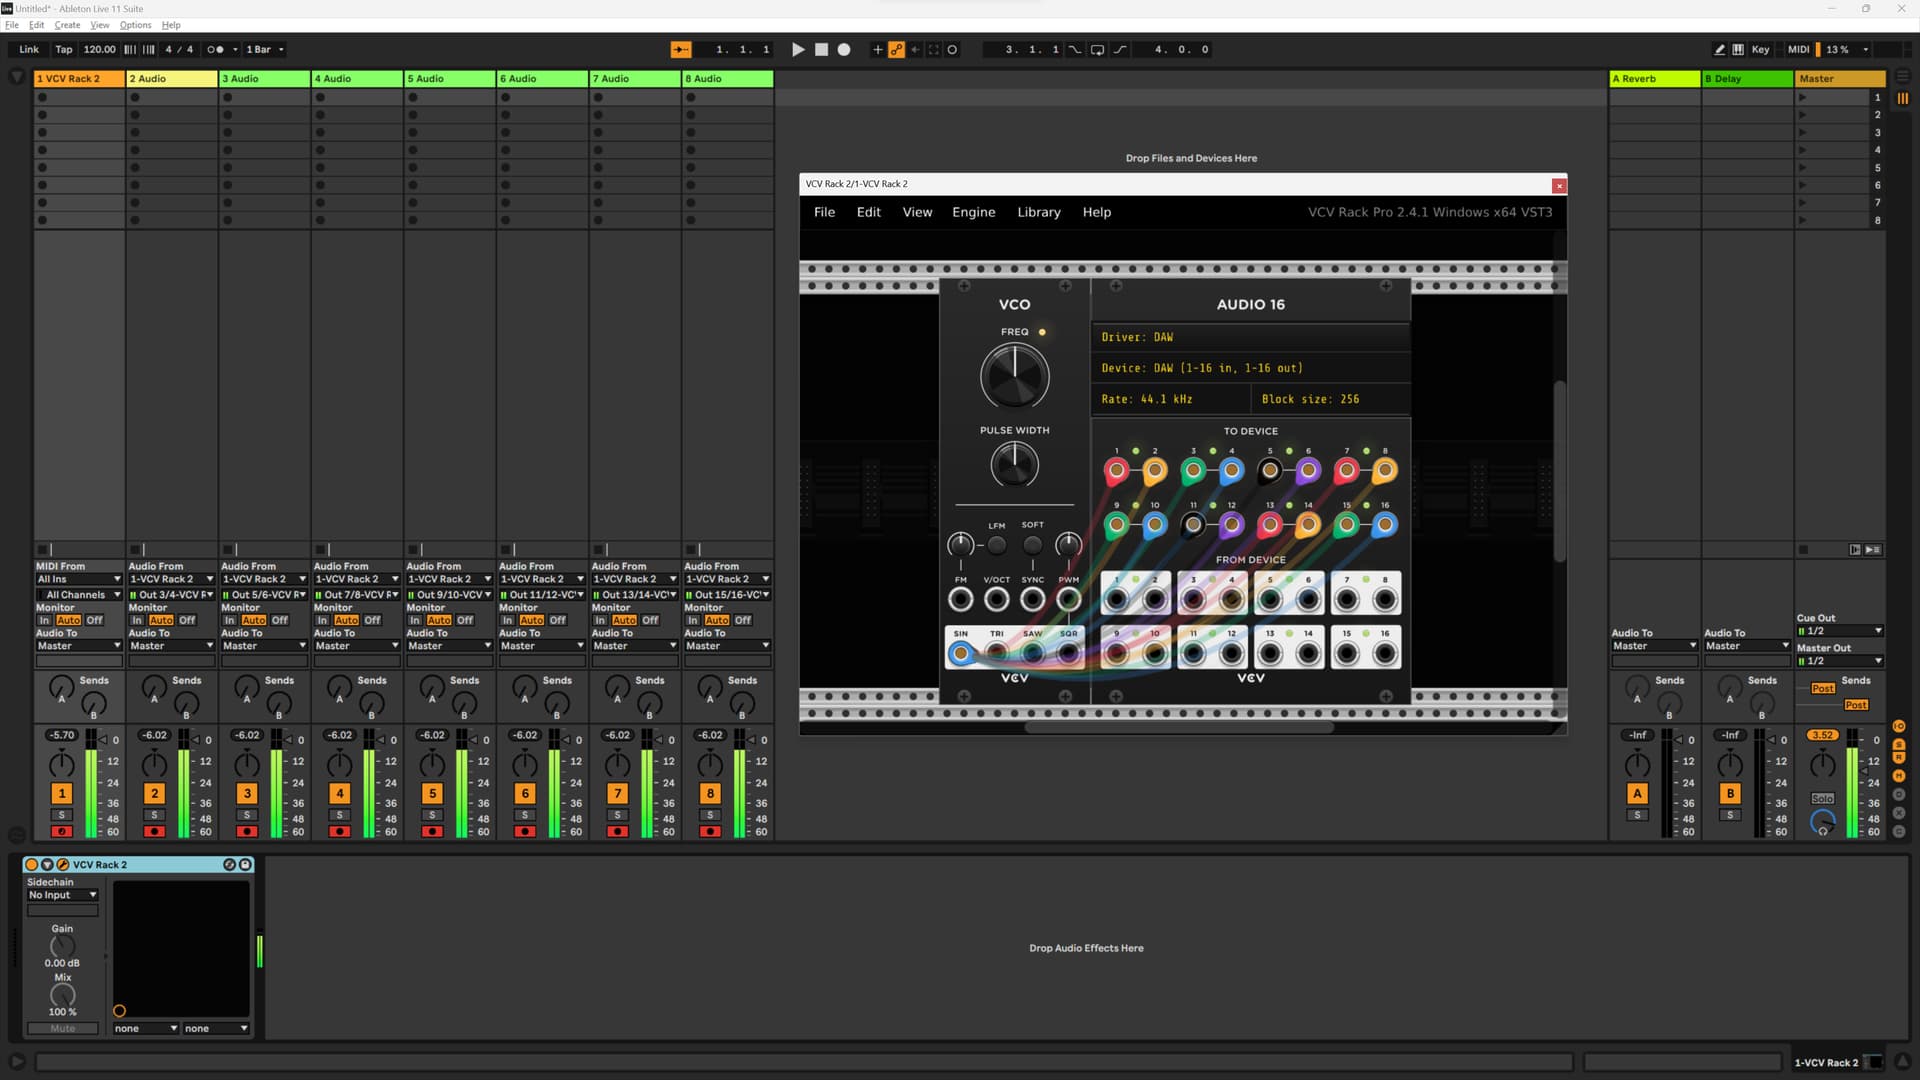Click the Stop All Clips button

pyautogui.click(x=1803, y=549)
